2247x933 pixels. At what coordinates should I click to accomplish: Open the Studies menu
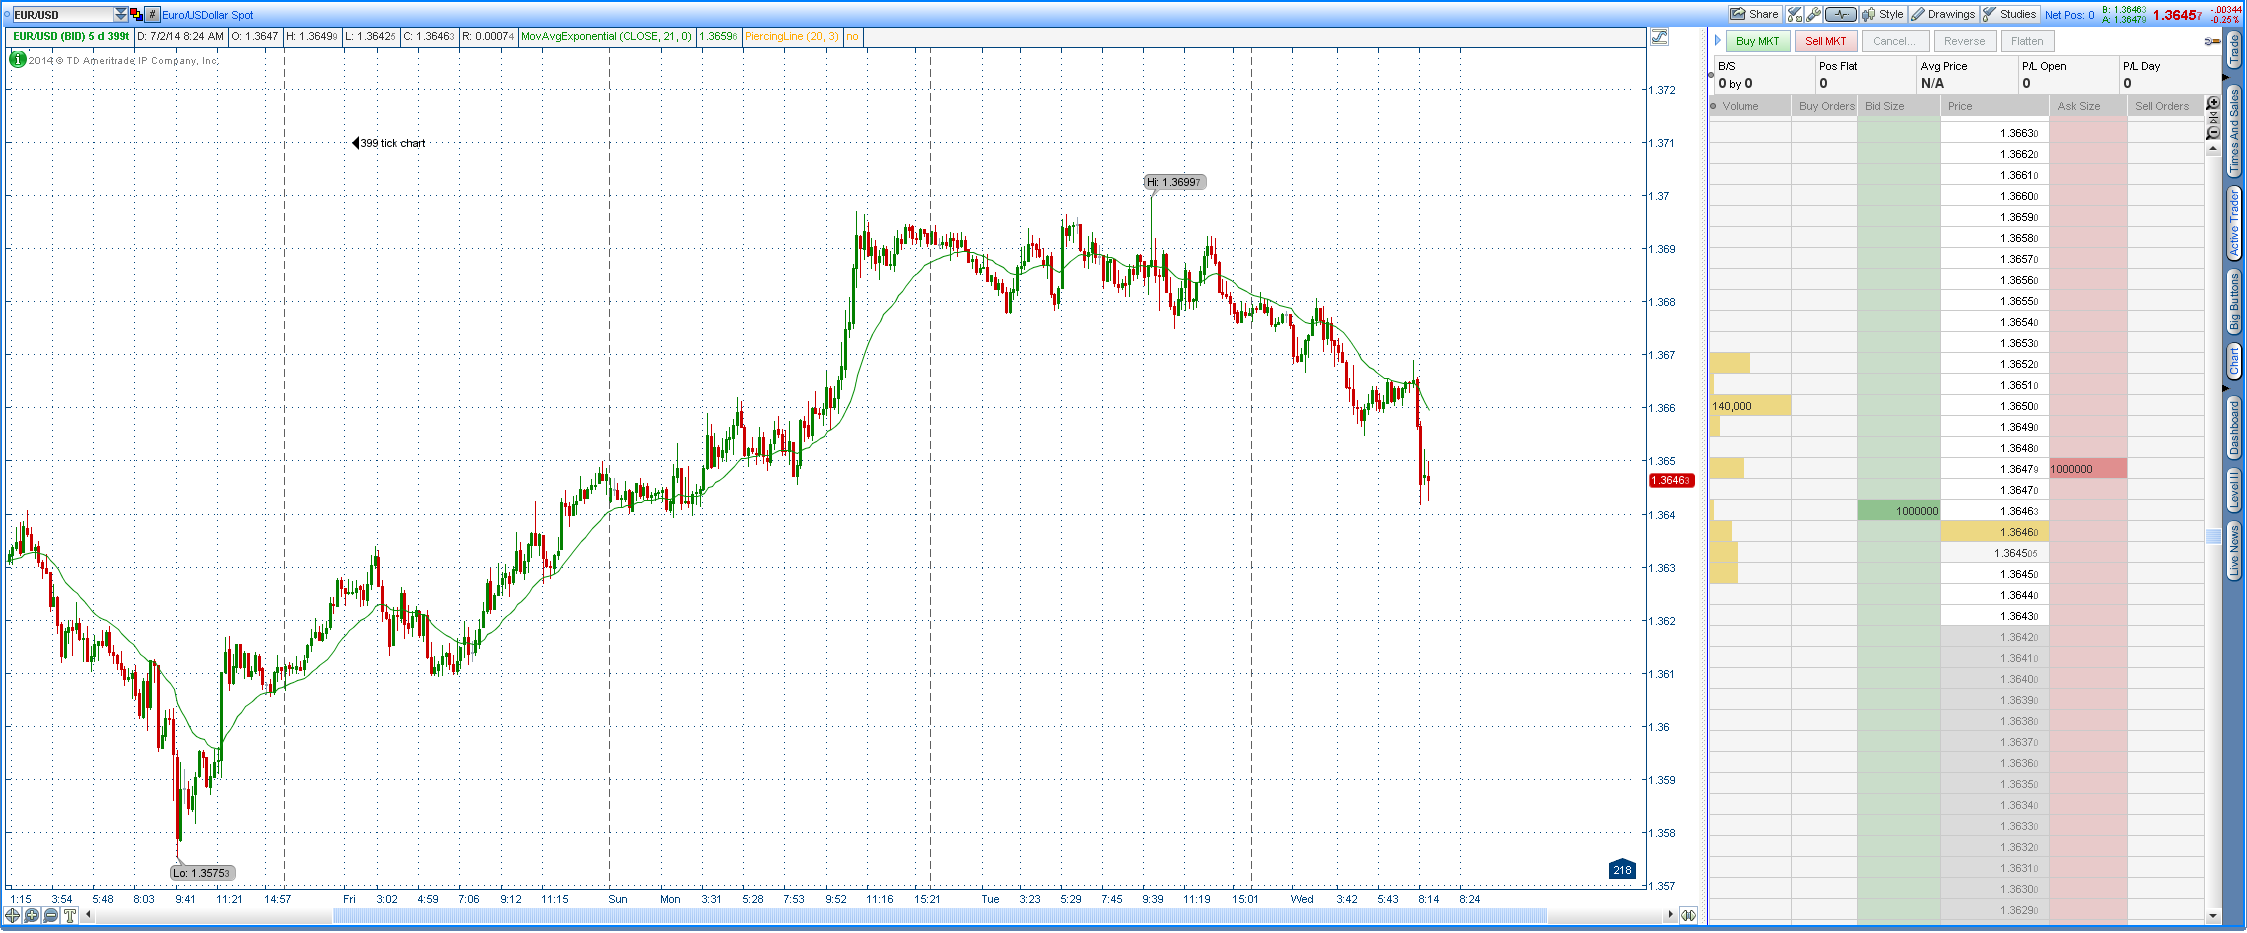(x=2009, y=14)
